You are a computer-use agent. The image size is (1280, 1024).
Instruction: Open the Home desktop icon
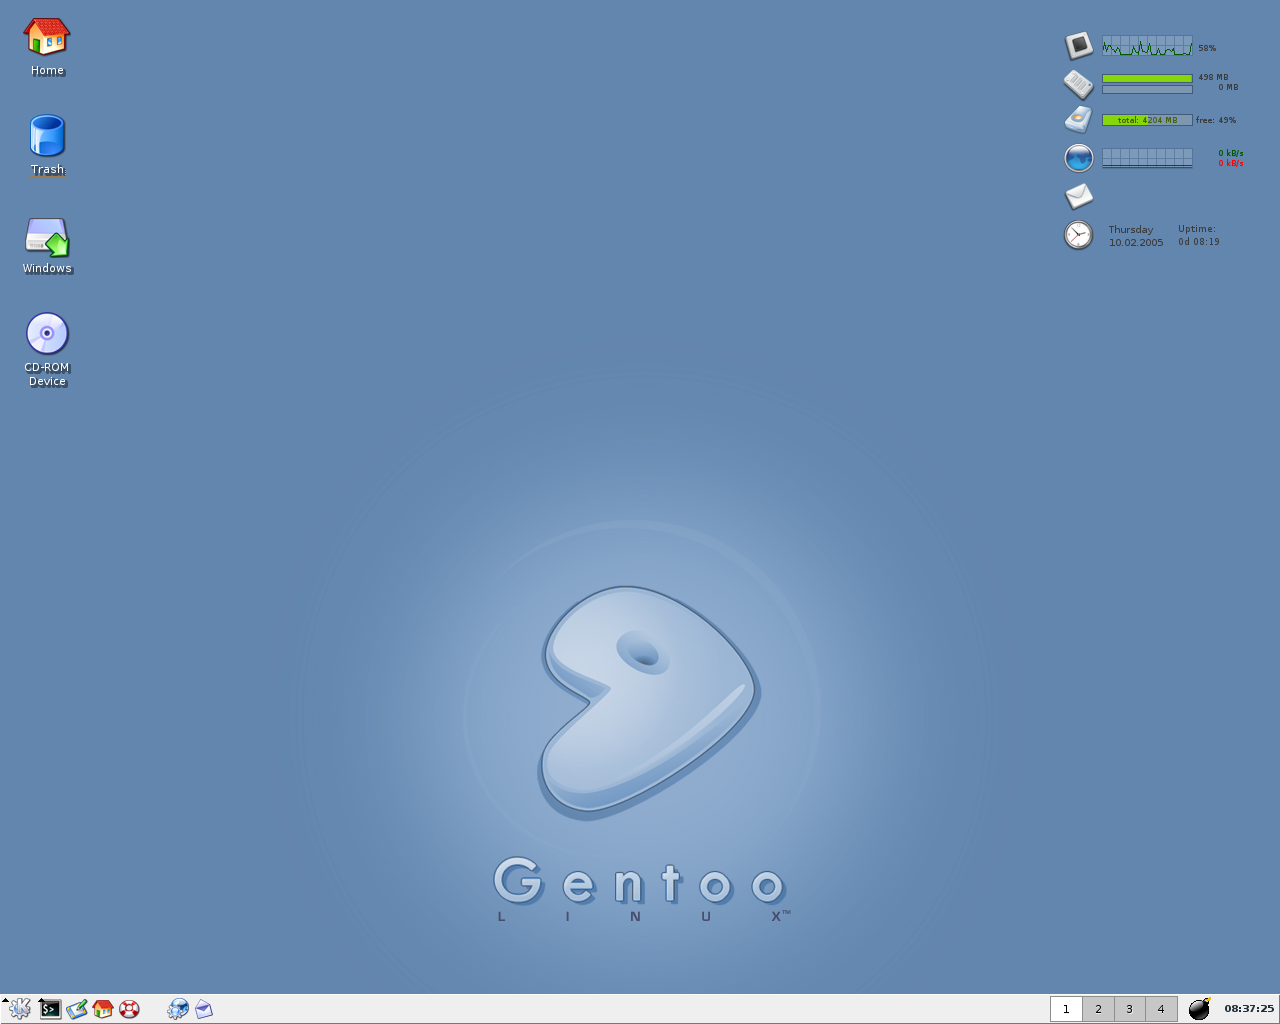pyautogui.click(x=47, y=37)
